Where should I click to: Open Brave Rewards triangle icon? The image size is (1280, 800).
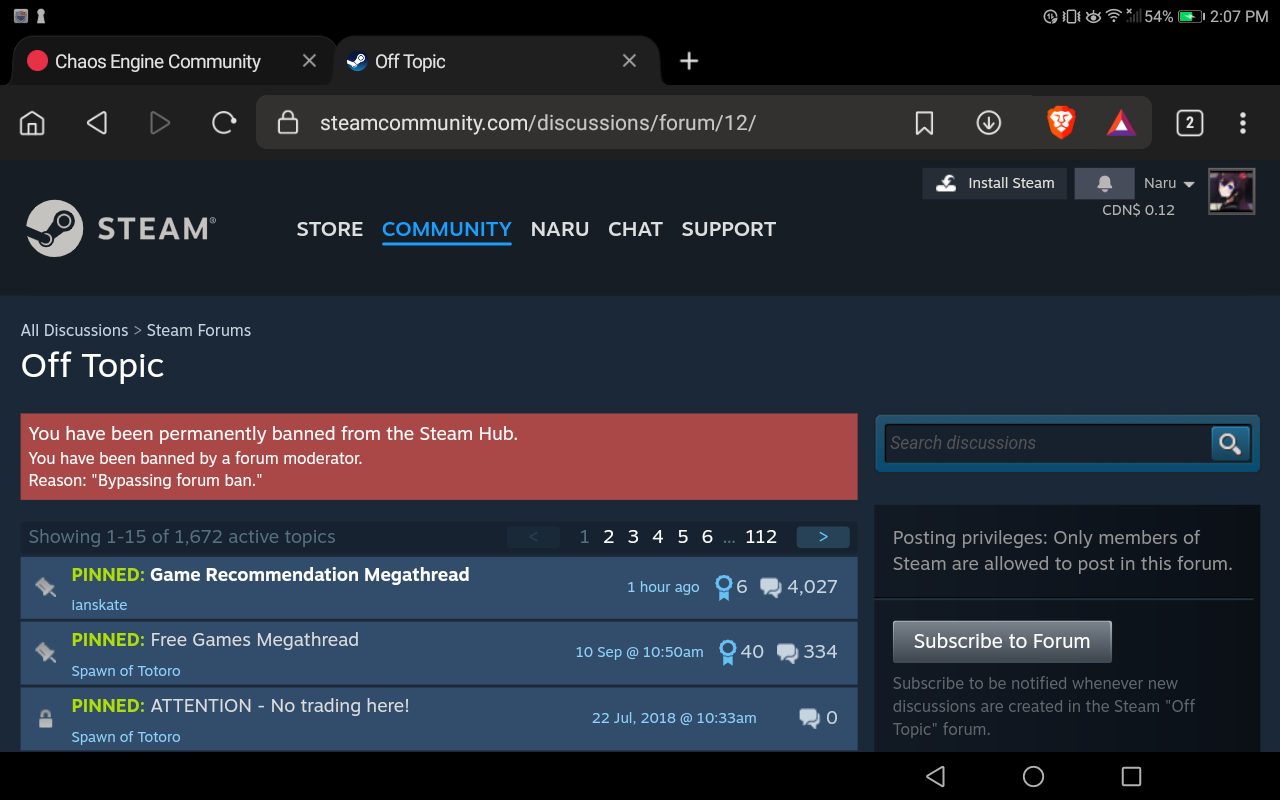pyautogui.click(x=1121, y=123)
